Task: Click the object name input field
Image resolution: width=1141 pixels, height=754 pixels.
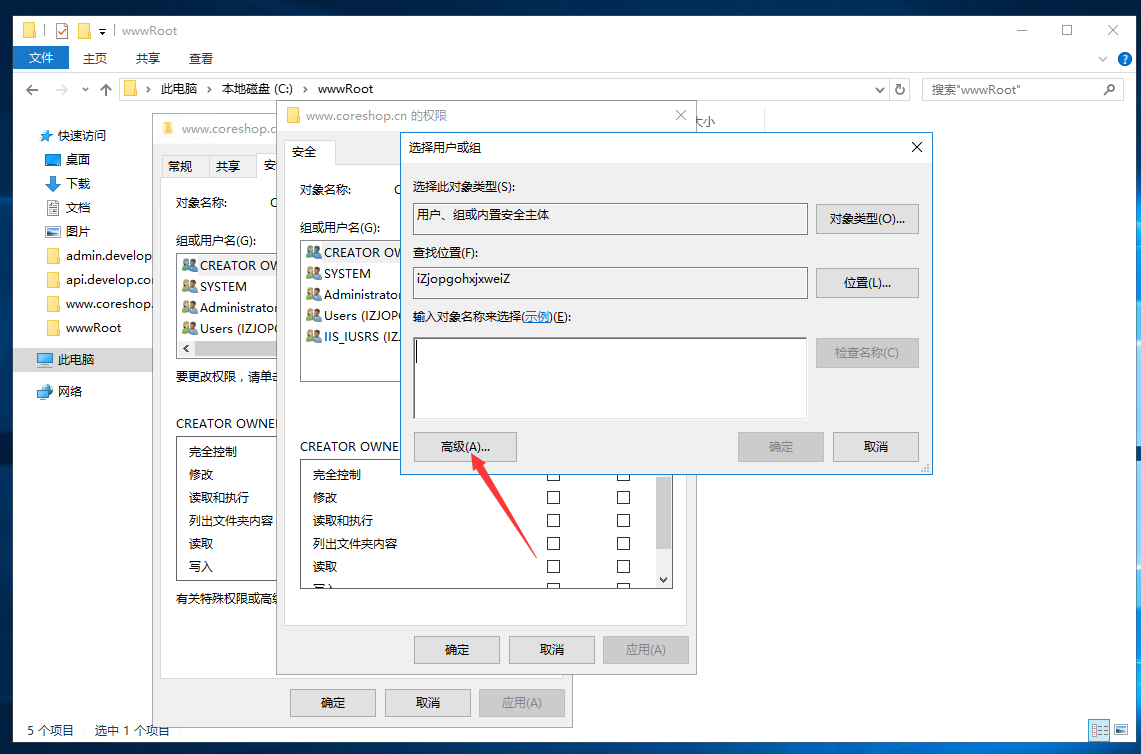Action: [609, 377]
